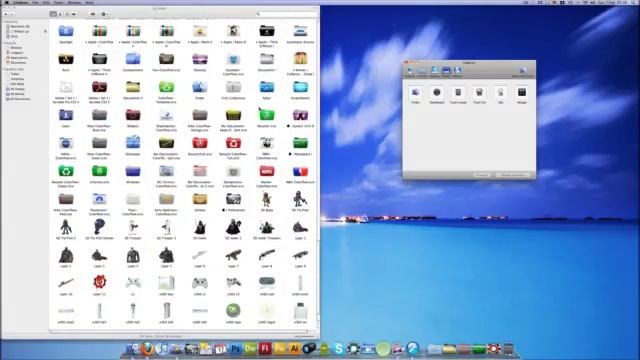Click the Quick Look eye button

pos(93,14)
